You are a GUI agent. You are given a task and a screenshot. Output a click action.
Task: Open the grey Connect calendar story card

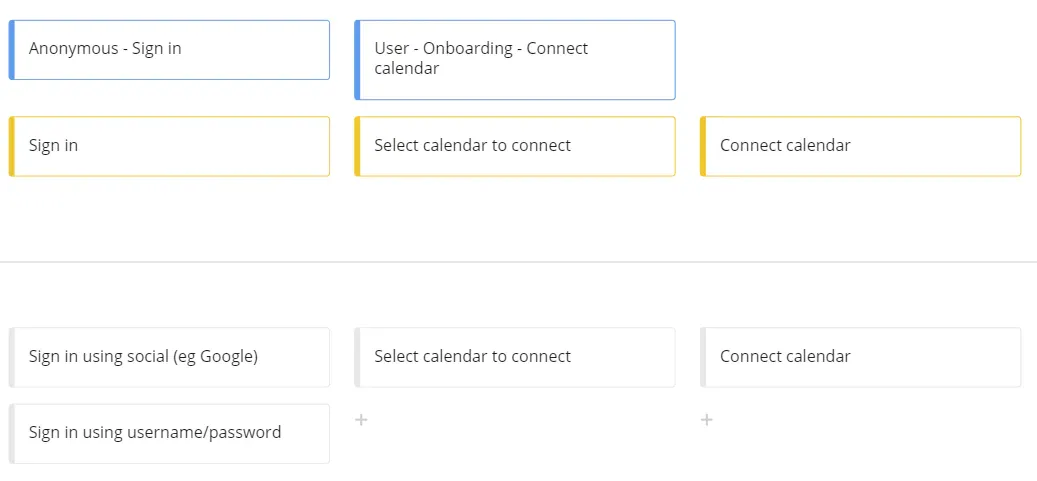click(860, 357)
